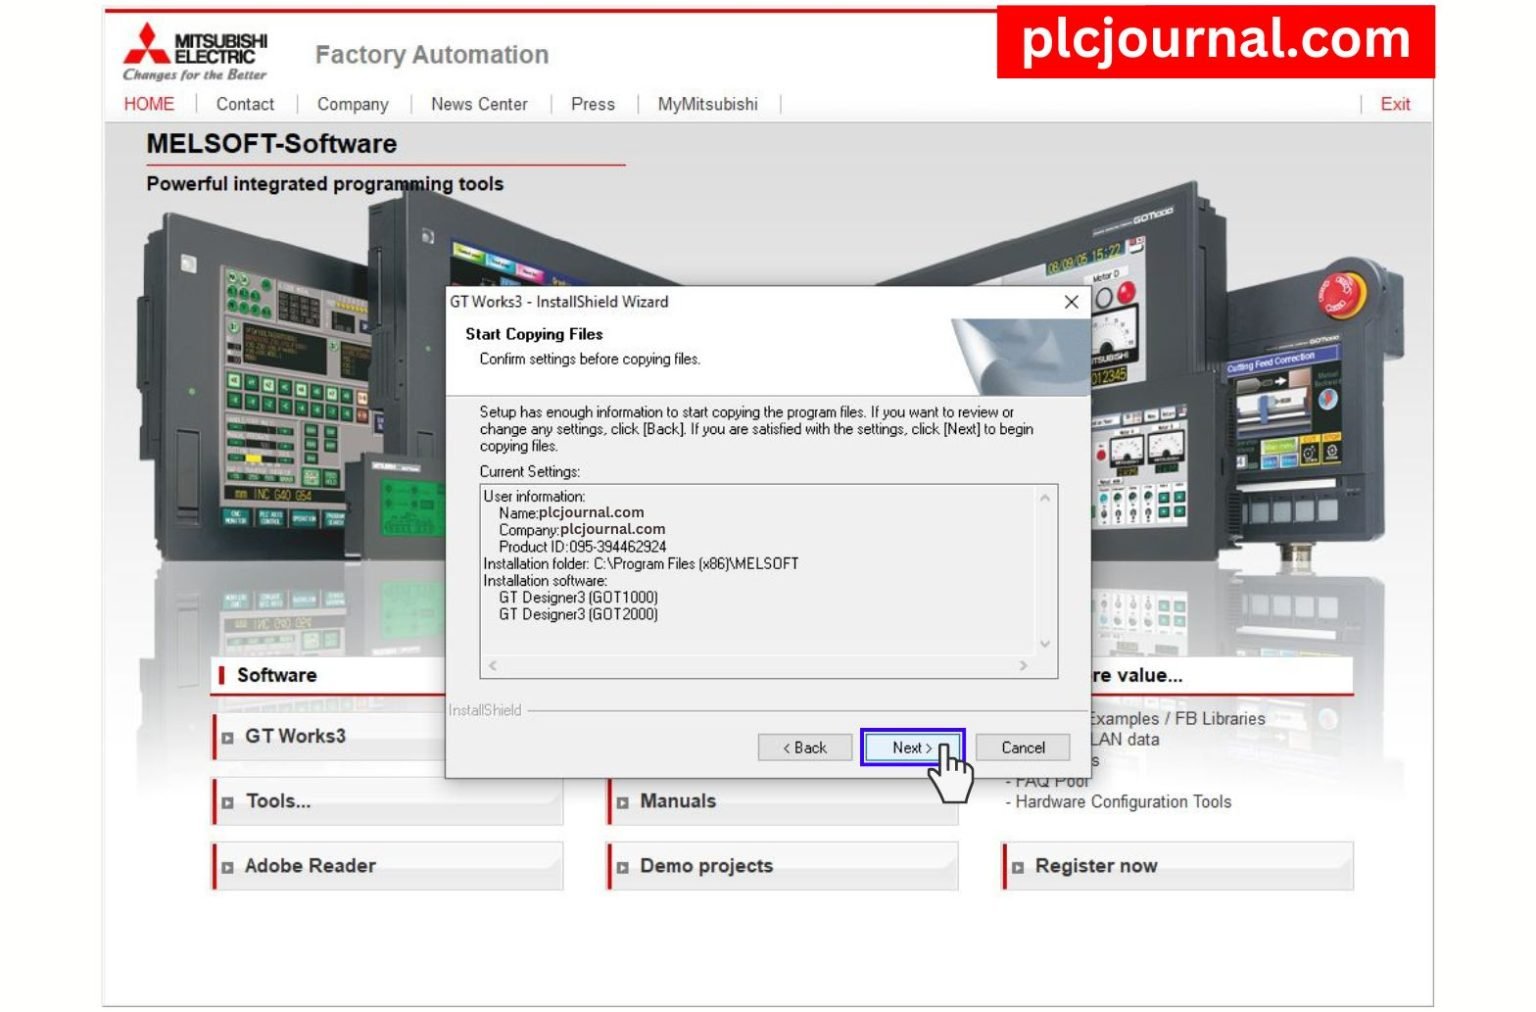This screenshot has width=1536, height=1012.
Task: Open the Demo projects section
Action: 705,865
